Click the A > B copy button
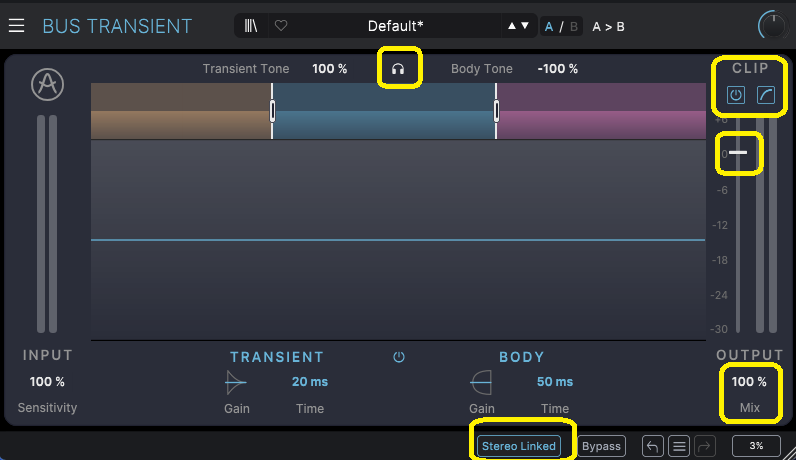Screen dimensions: 796x460 click(608, 26)
